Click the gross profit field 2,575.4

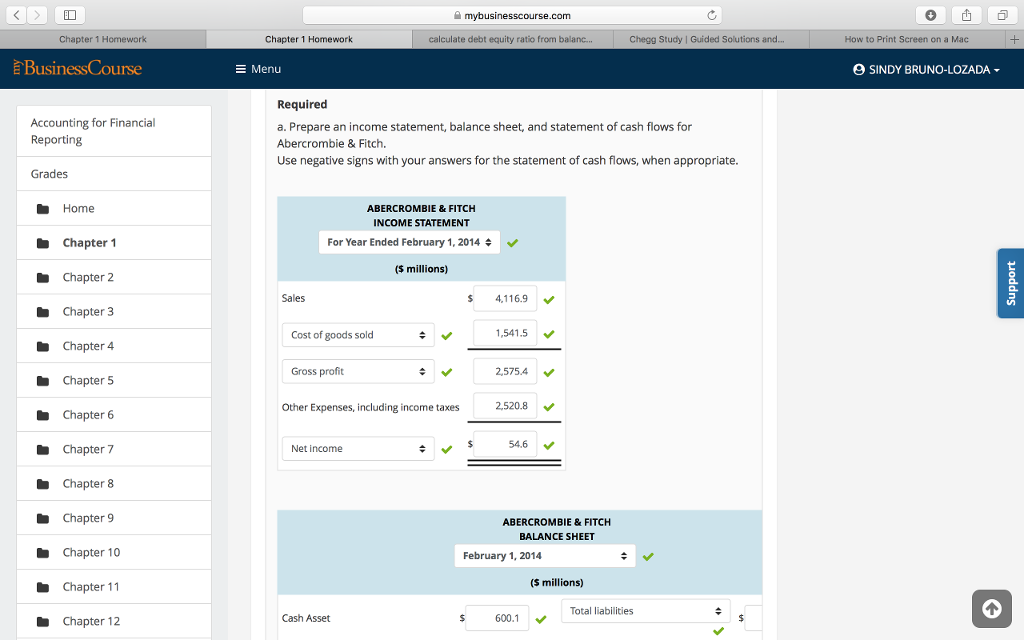tap(505, 372)
